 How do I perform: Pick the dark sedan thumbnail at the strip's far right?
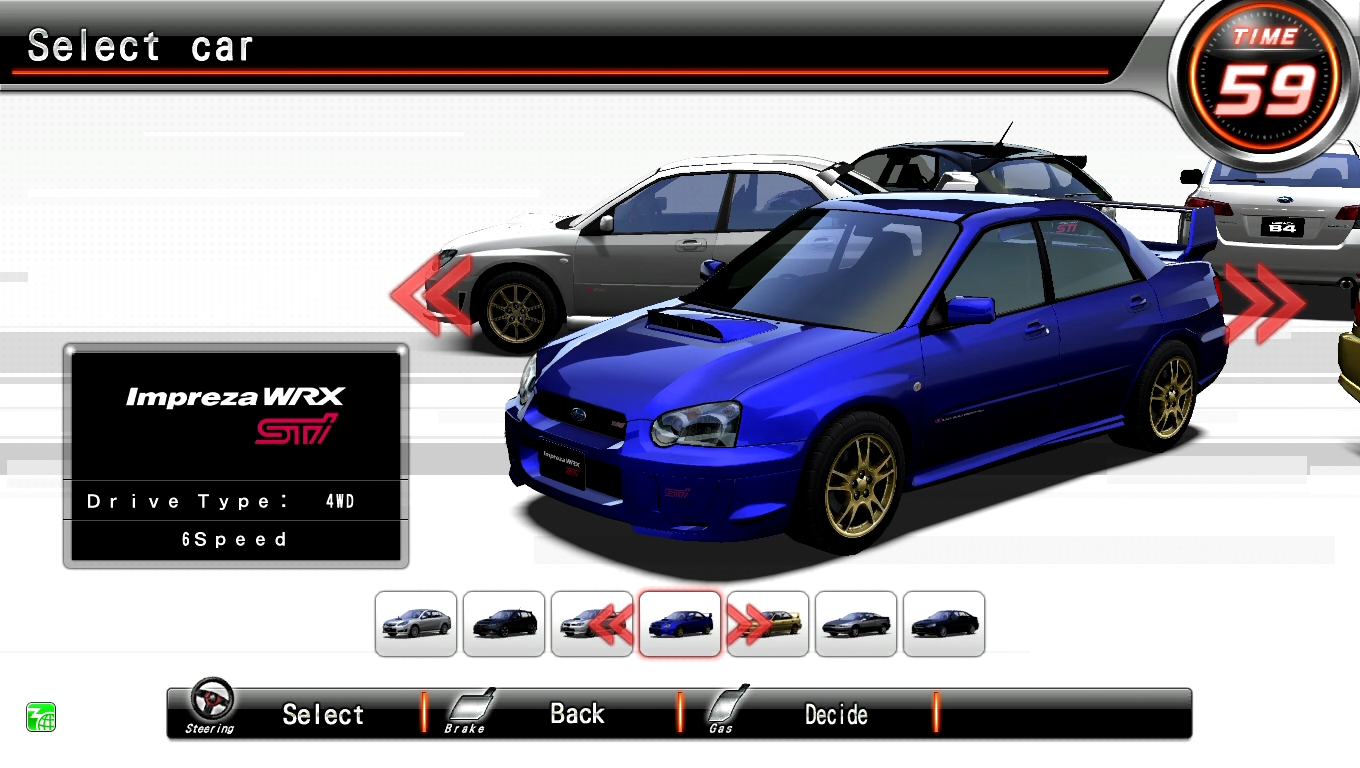click(x=944, y=624)
